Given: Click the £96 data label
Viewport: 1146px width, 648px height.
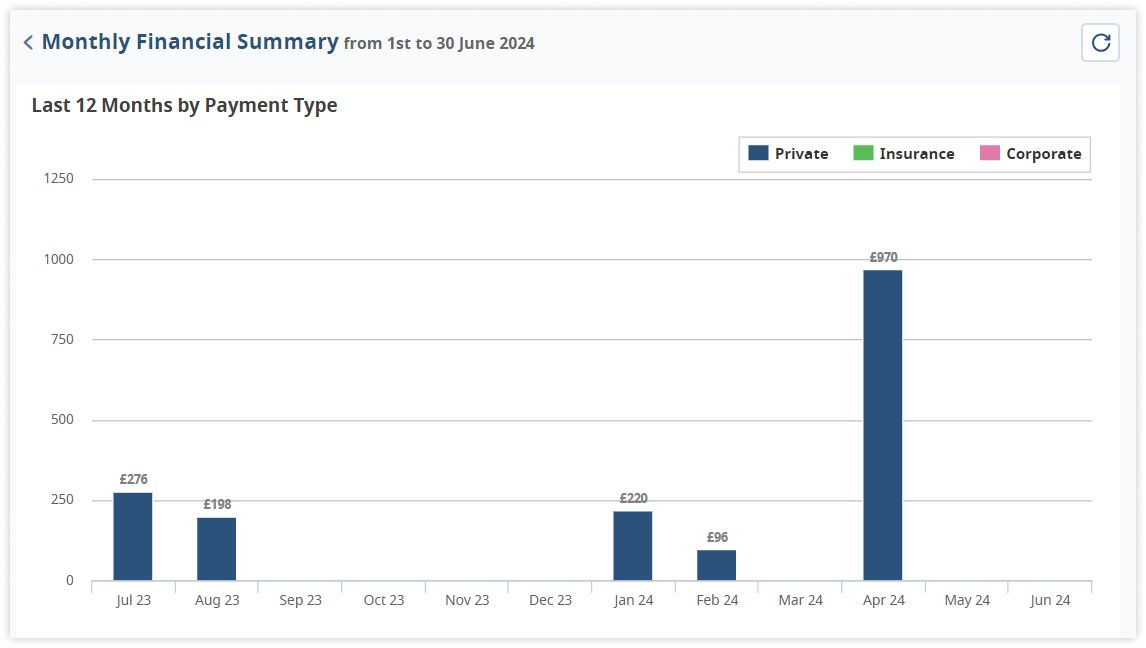Looking at the screenshot, I should point(717,537).
